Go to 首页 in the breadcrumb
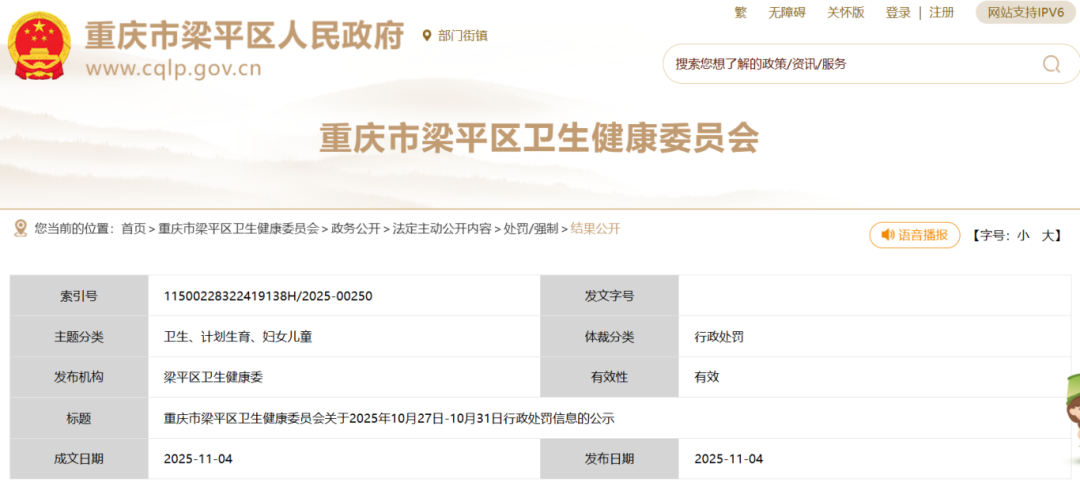Image resolution: width=1080 pixels, height=487 pixels. [133, 228]
